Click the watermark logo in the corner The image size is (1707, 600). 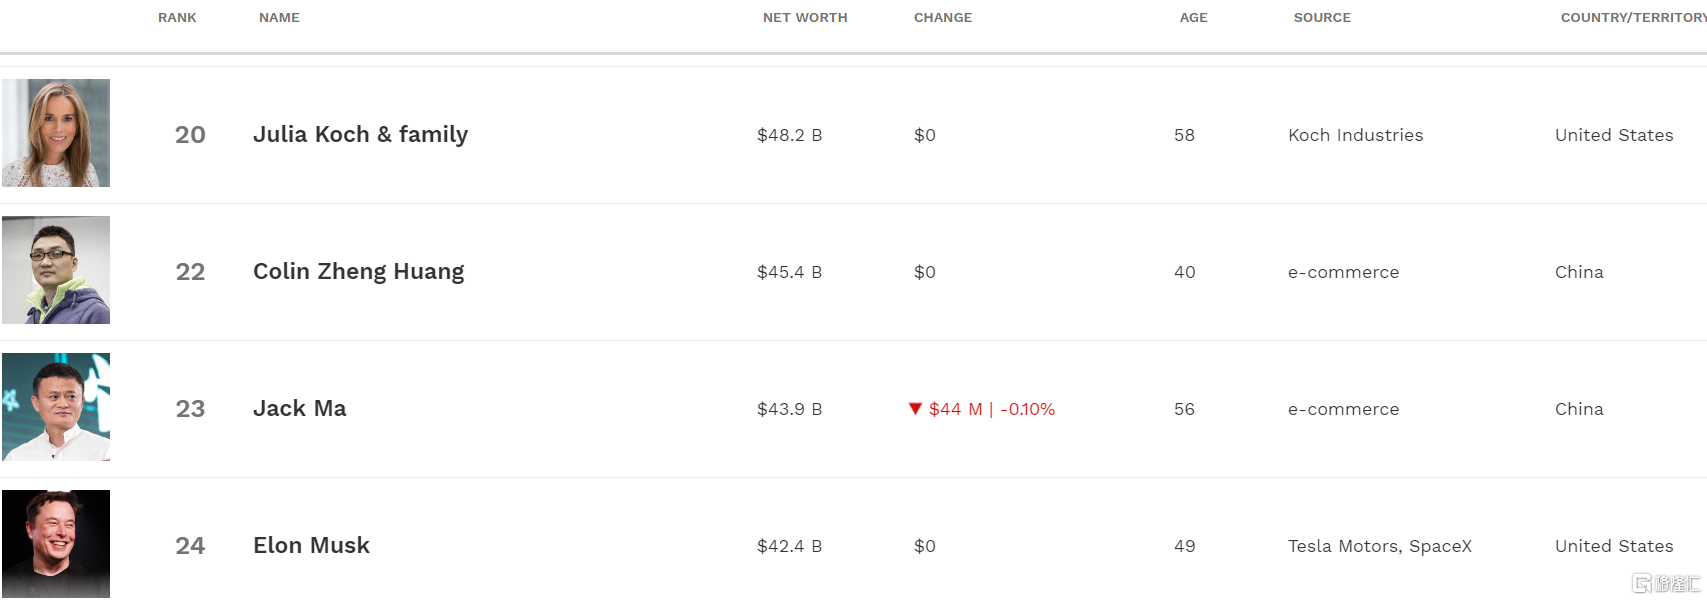coord(1666,583)
